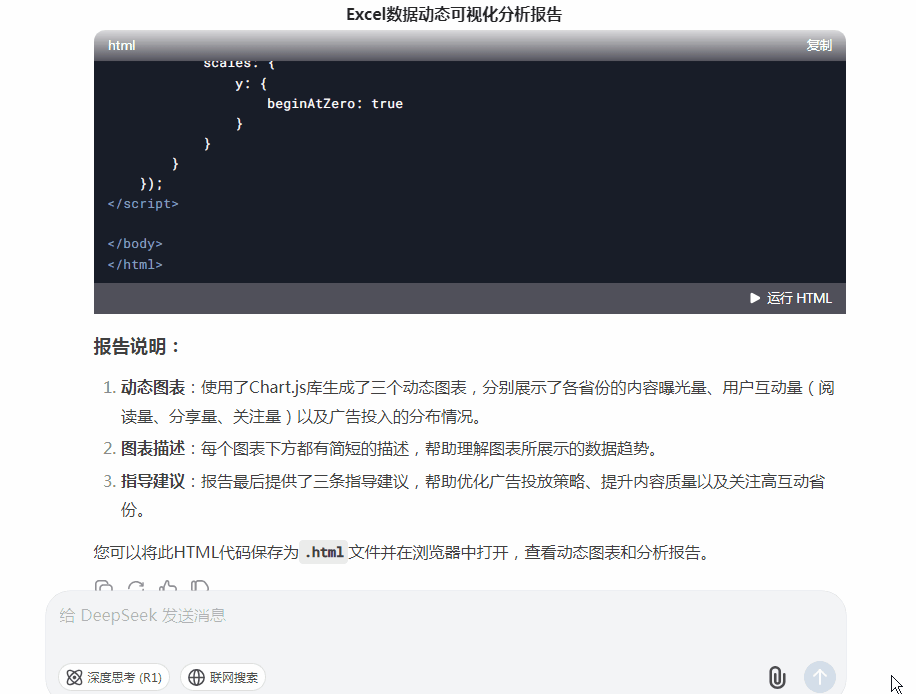Click the closing </html> tag
Viewport: 916px width, 694px height.
point(135,265)
